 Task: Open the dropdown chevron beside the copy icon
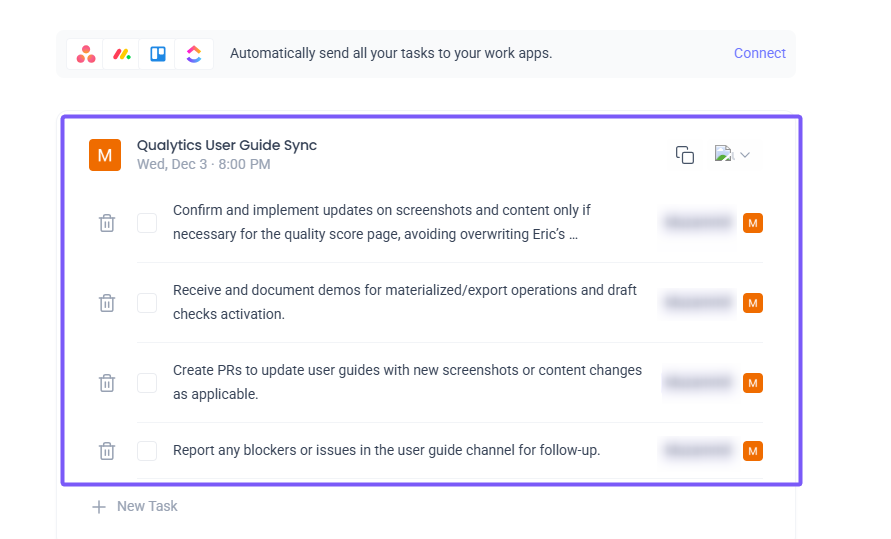pyautogui.click(x=744, y=155)
